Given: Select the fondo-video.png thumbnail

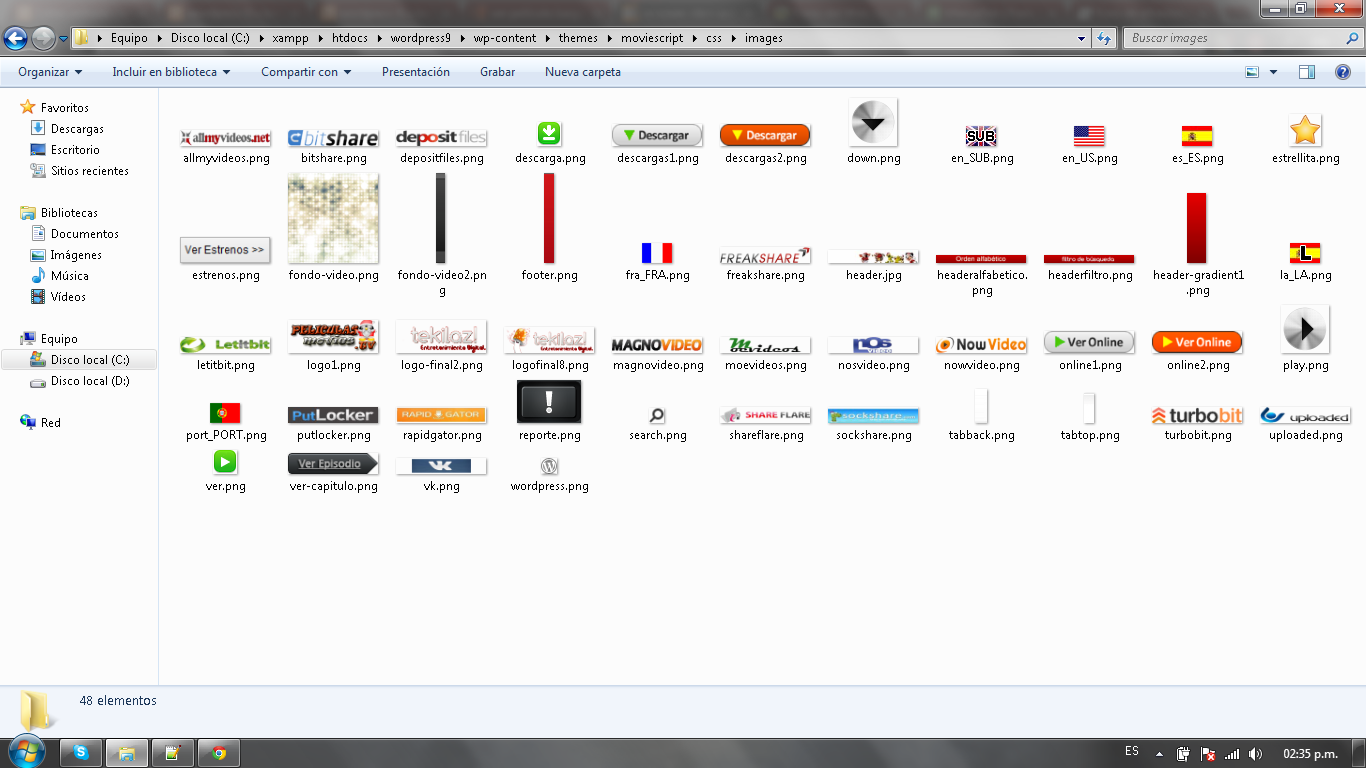Looking at the screenshot, I should [x=333, y=219].
